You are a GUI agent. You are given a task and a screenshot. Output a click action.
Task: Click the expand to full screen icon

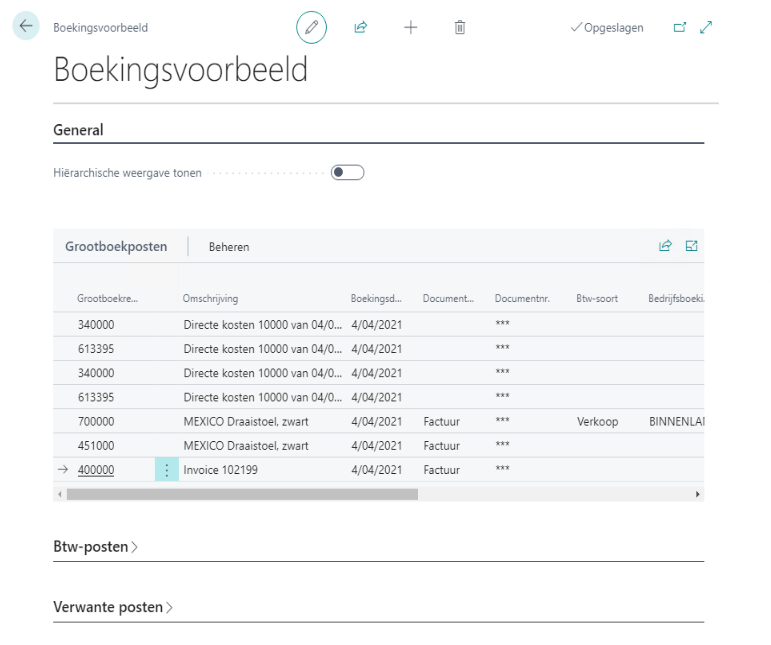pos(706,28)
